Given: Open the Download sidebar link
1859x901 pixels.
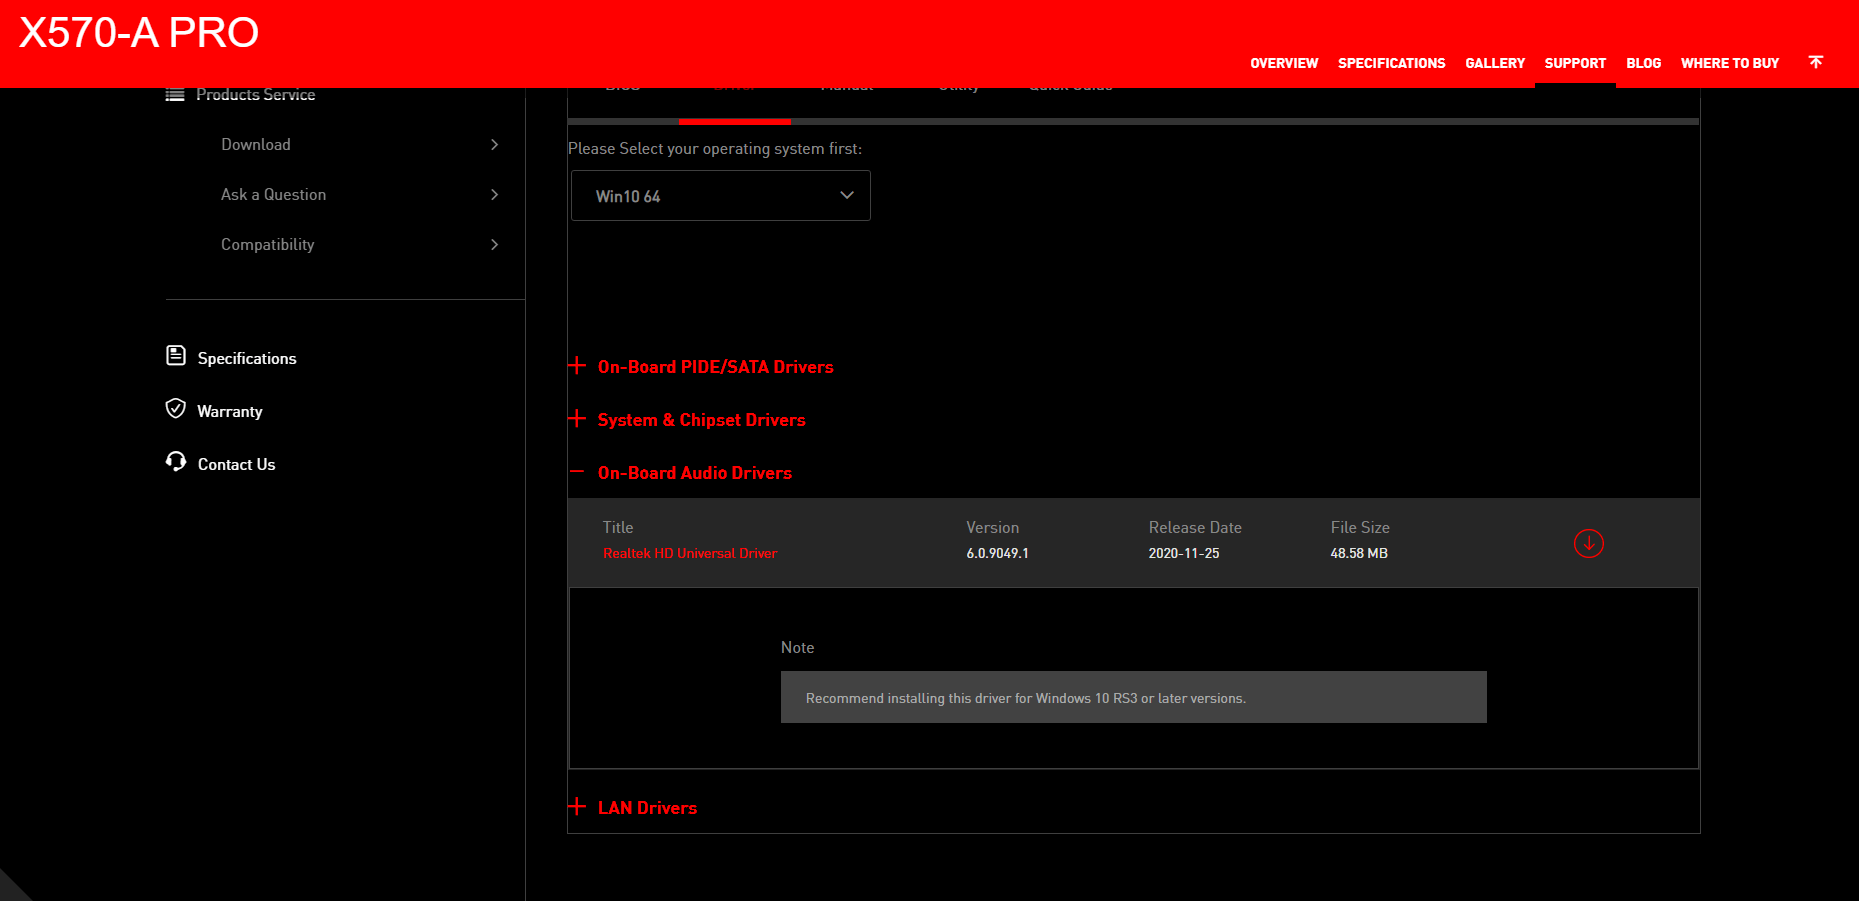Looking at the screenshot, I should [256, 145].
